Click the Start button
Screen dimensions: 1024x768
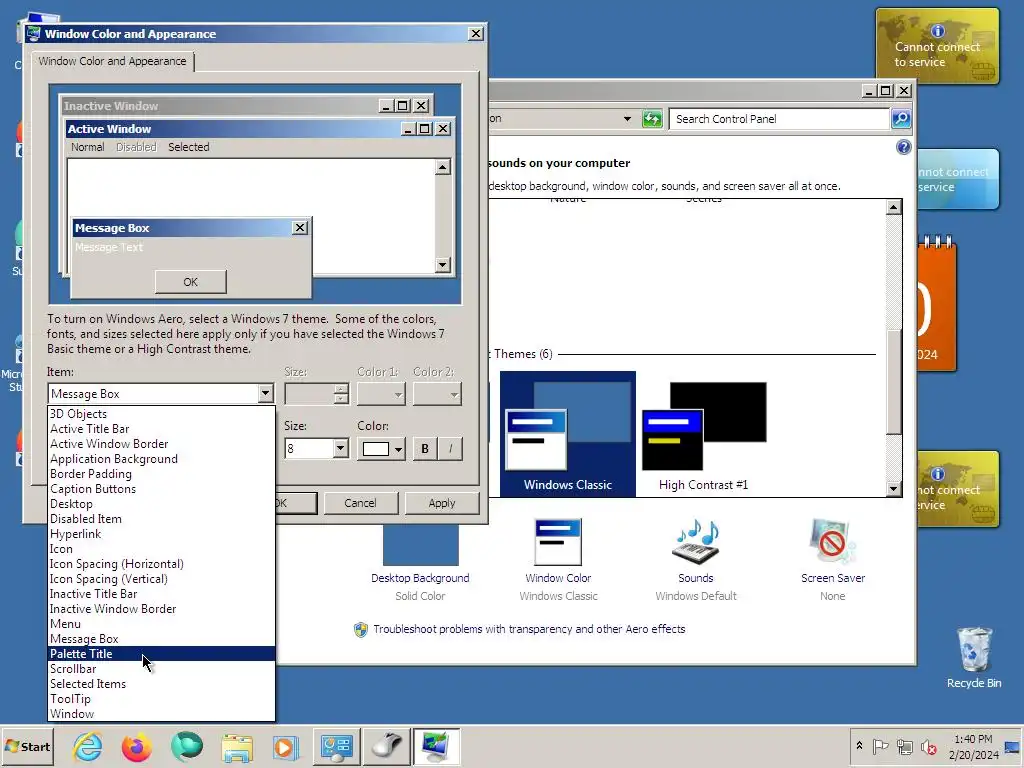click(27, 746)
